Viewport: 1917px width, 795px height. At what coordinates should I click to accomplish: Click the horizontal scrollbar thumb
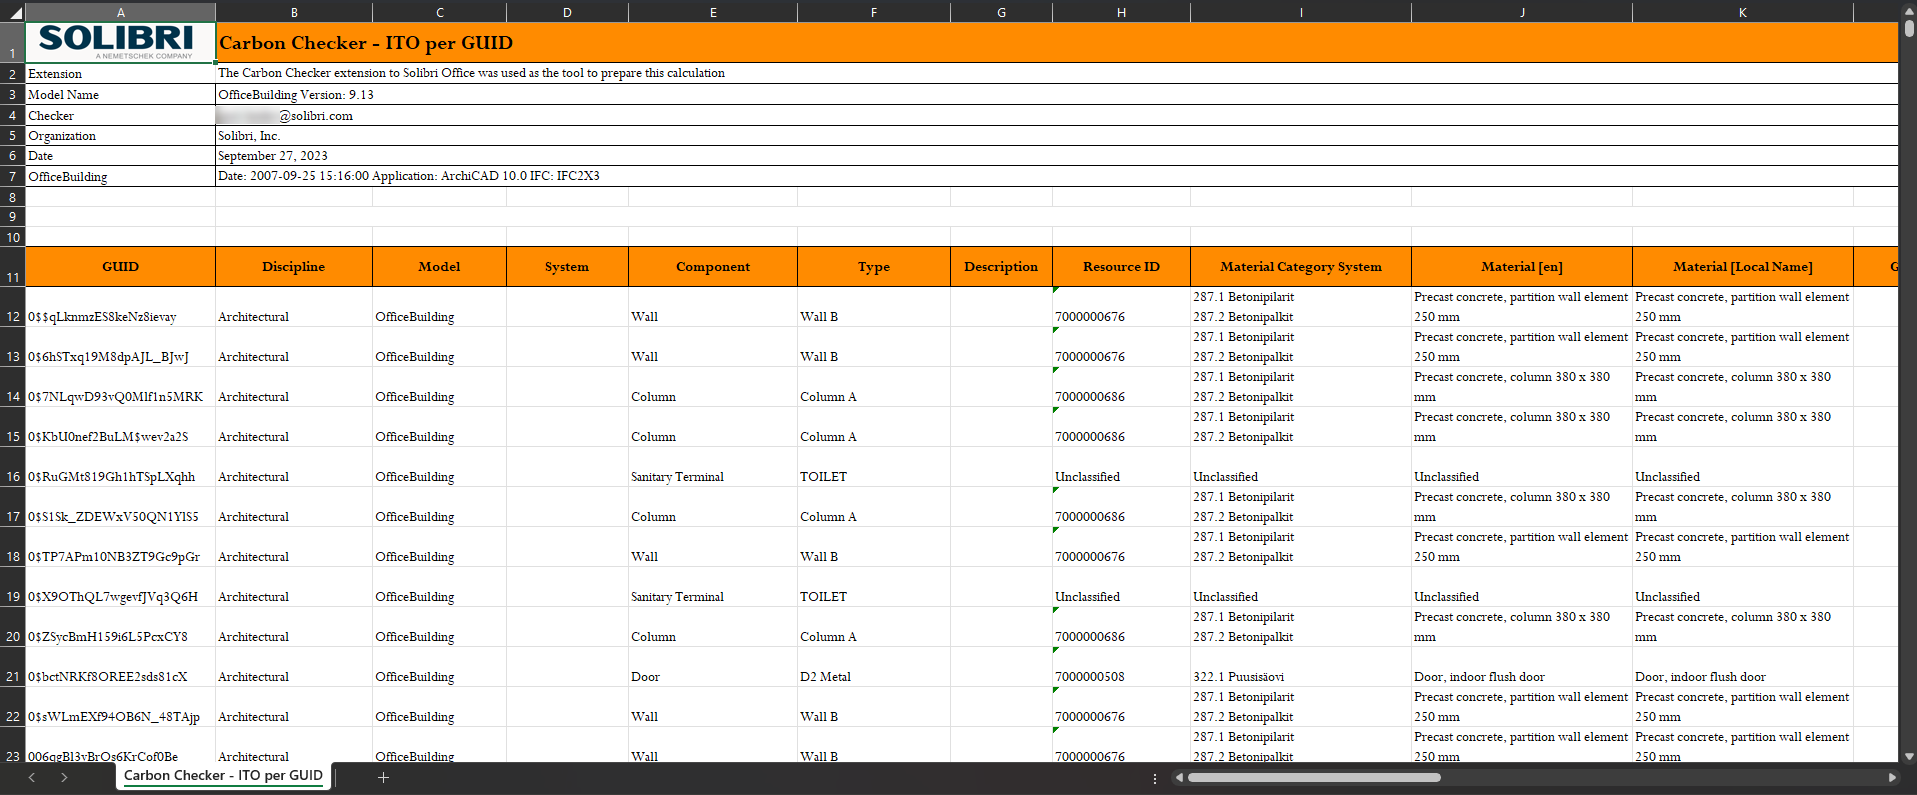tap(1314, 777)
